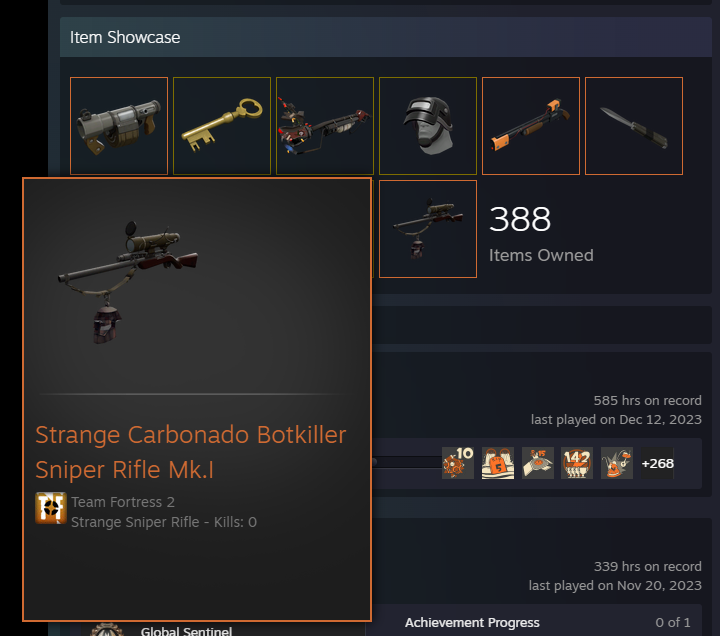Click the gear badge numbered 10
720x636 pixels.
pos(458,463)
